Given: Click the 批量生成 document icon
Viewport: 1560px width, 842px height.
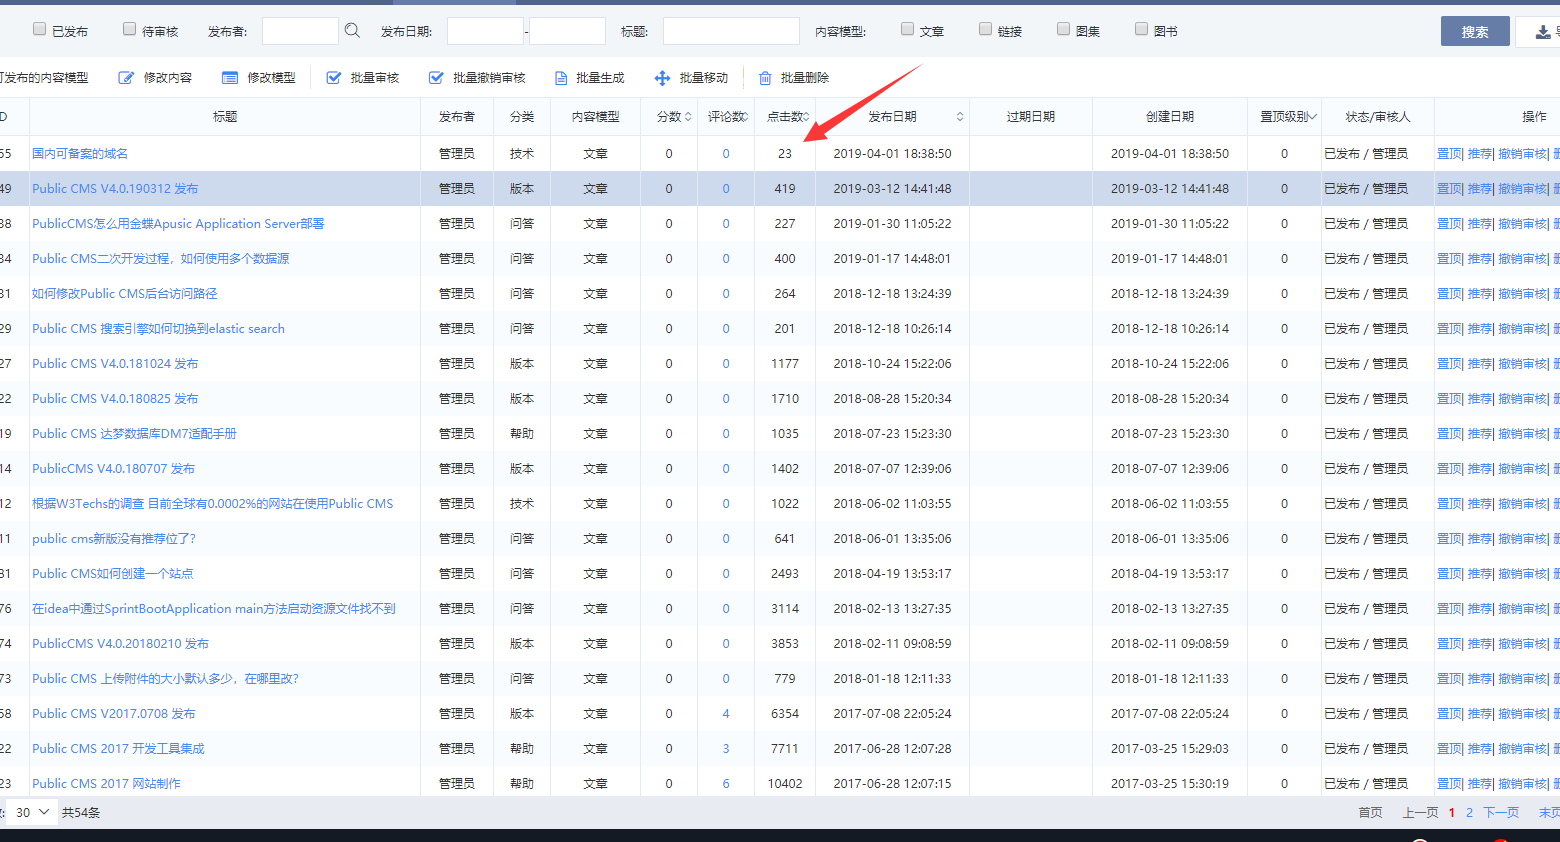Looking at the screenshot, I should [x=561, y=78].
